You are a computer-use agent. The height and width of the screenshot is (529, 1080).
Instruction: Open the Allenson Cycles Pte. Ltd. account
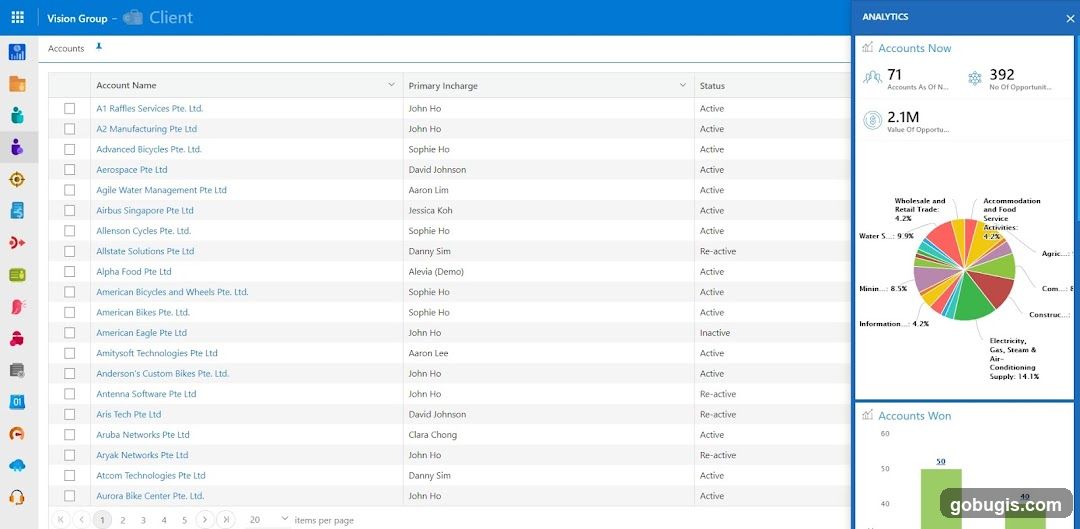point(144,231)
